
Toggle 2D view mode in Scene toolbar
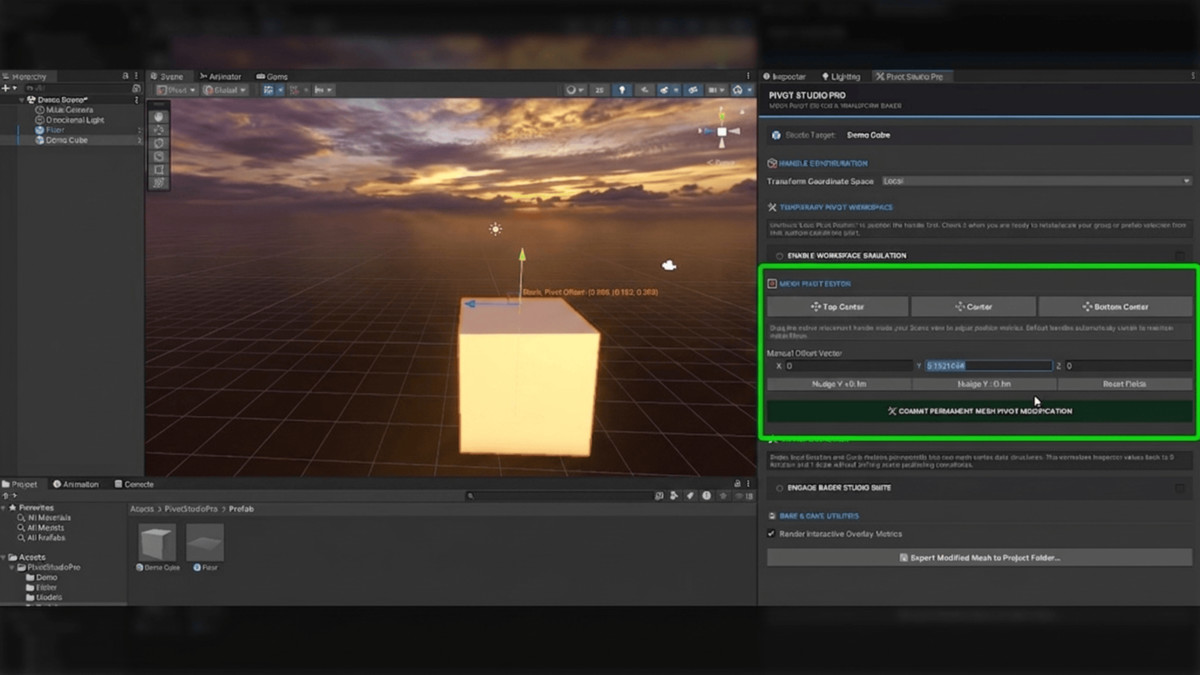(599, 90)
